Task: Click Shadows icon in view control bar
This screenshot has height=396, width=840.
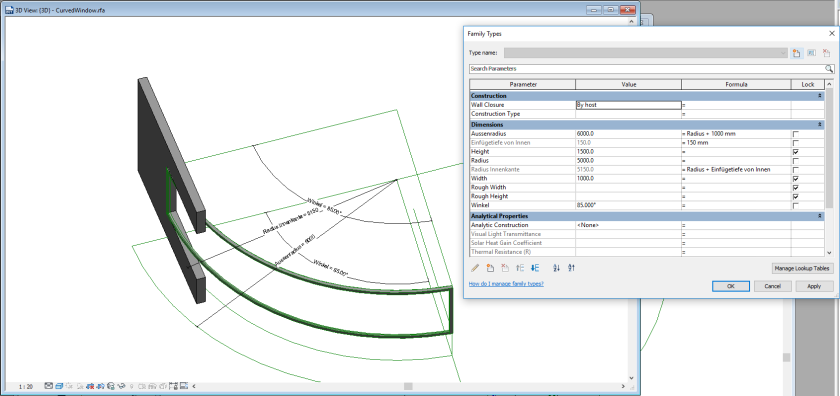Action: tap(80, 386)
